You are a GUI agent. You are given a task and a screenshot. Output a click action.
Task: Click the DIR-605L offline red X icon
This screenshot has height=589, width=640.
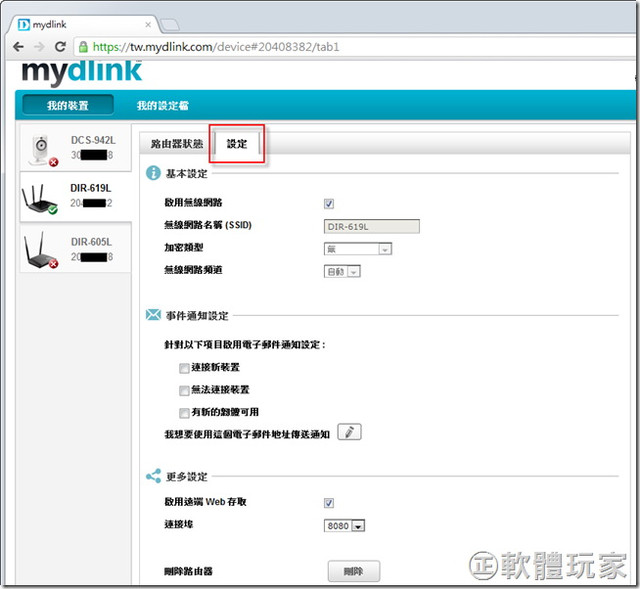coord(53,264)
